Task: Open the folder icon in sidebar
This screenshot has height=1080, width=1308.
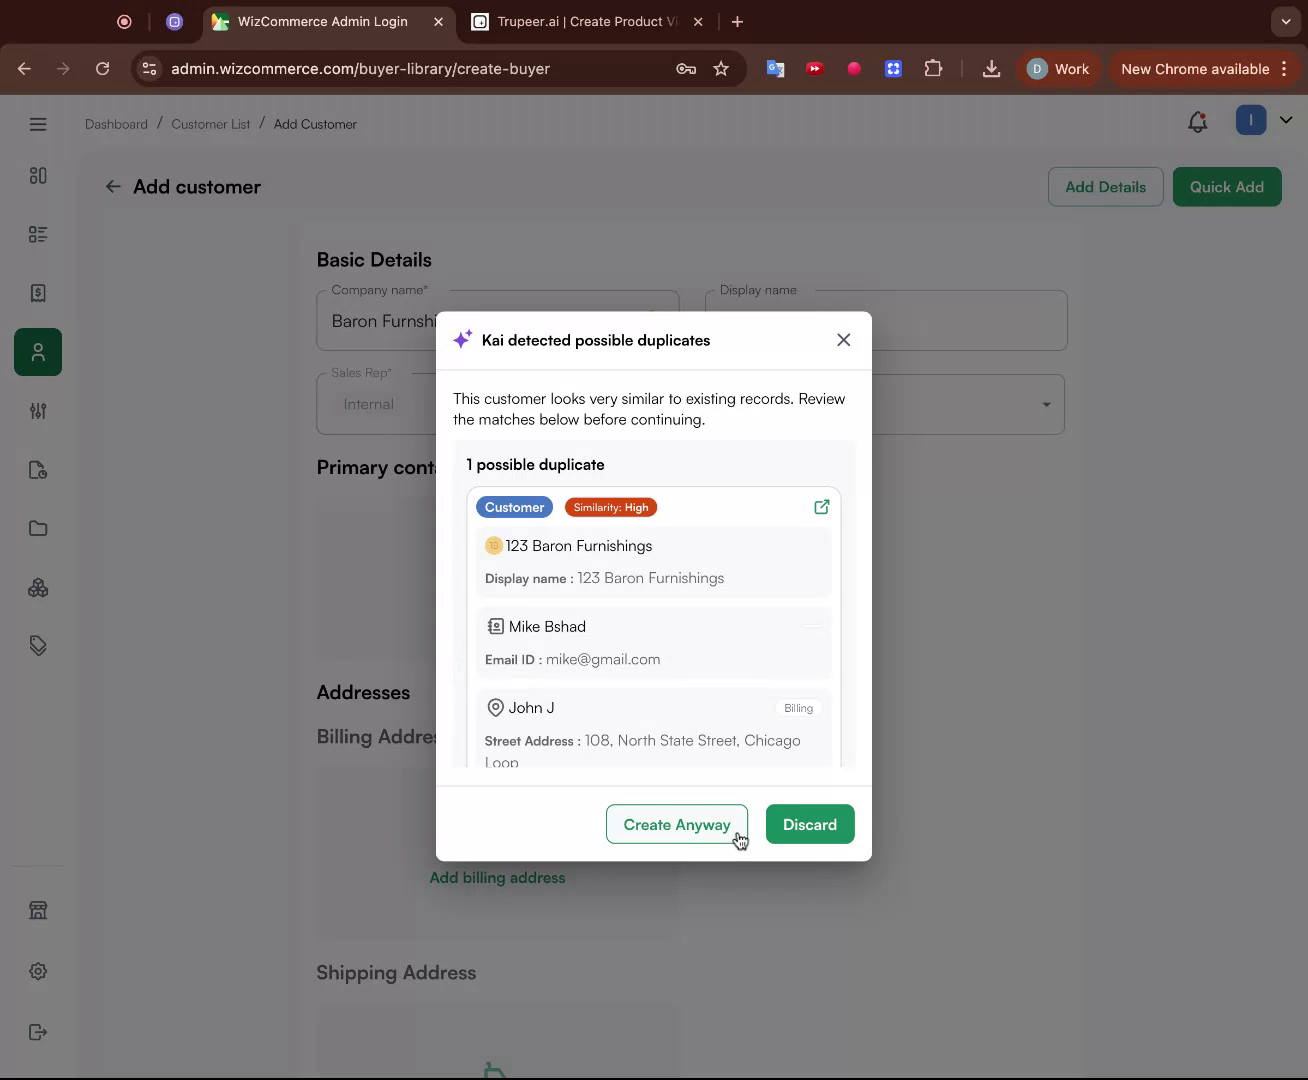Action: 38,528
